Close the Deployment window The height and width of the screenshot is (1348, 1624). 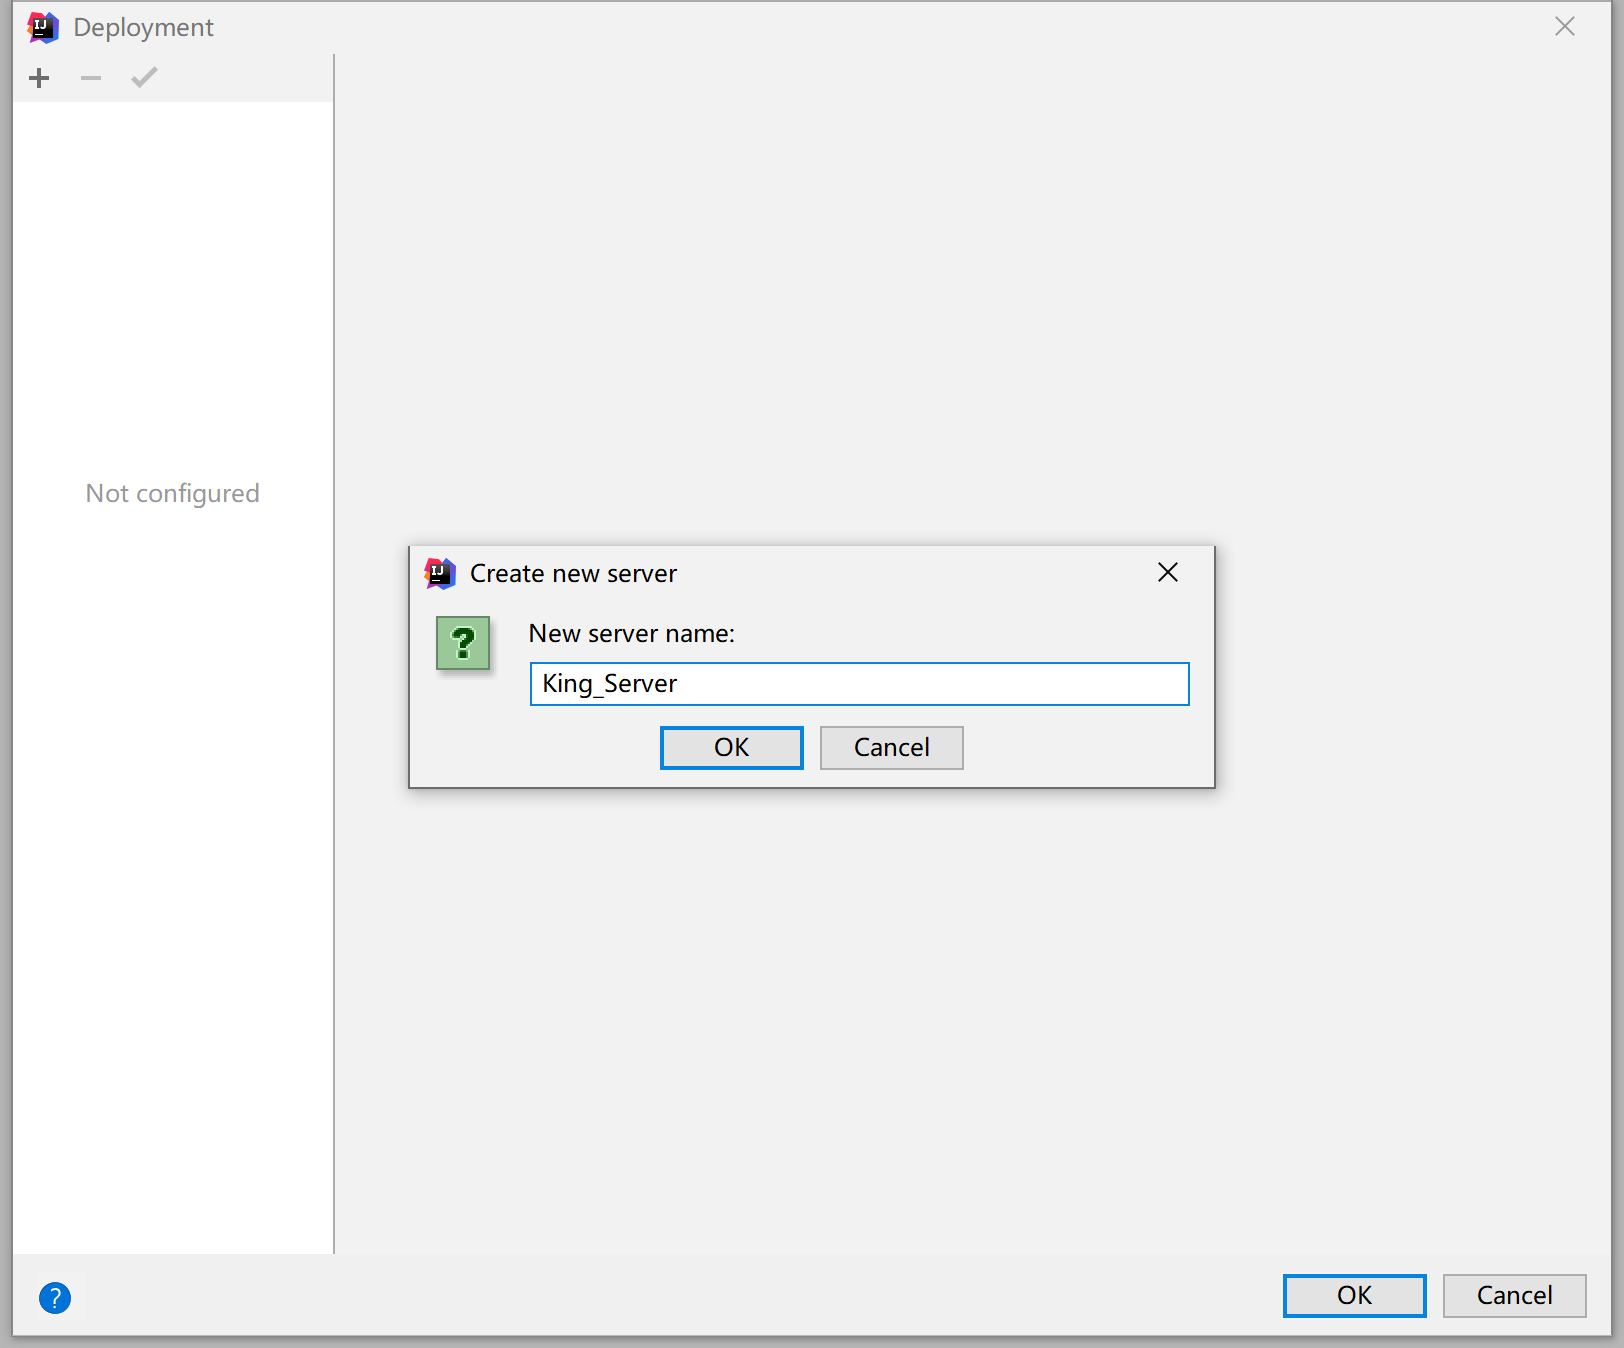pyautogui.click(x=1563, y=27)
